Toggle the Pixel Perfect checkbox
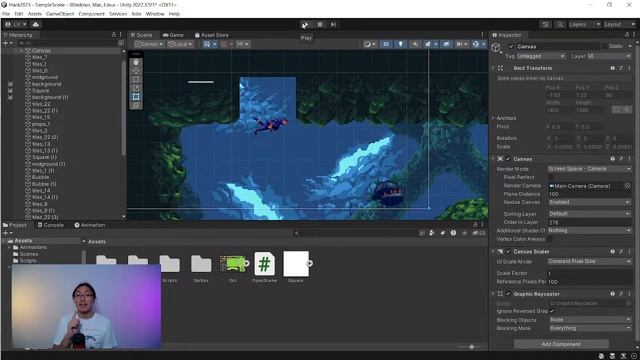This screenshot has height=360, width=640. click(551, 177)
